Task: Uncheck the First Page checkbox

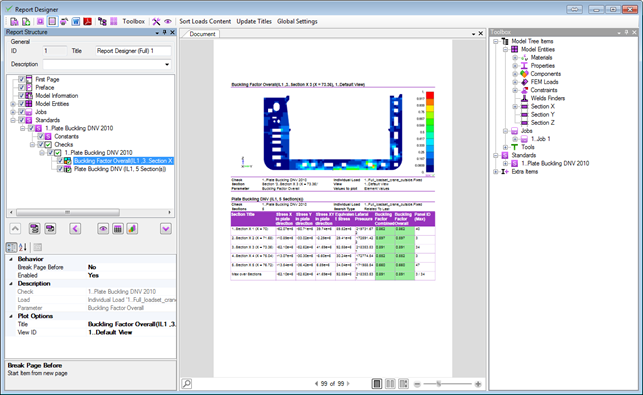Action: click(x=21, y=79)
